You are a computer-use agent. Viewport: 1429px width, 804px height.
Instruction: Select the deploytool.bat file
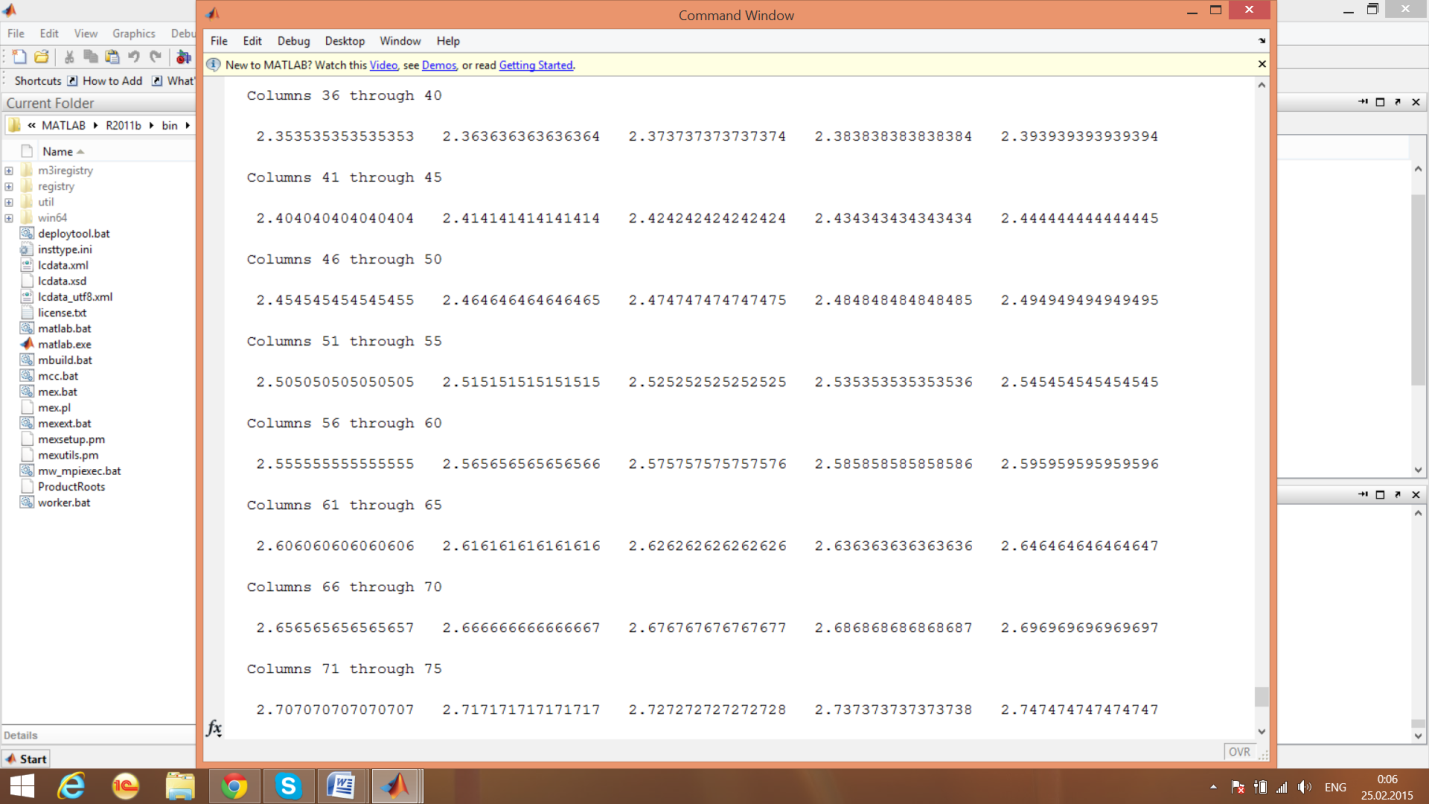point(73,234)
